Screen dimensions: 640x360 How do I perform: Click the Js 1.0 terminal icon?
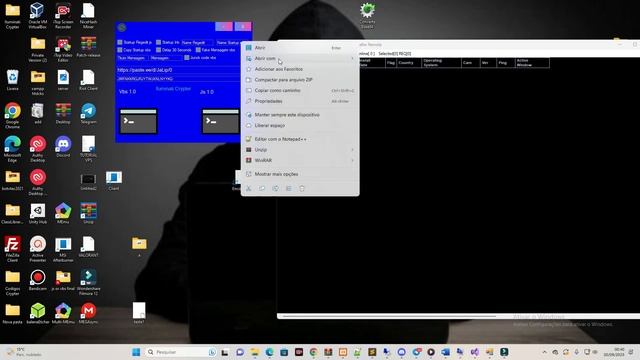coord(221,121)
